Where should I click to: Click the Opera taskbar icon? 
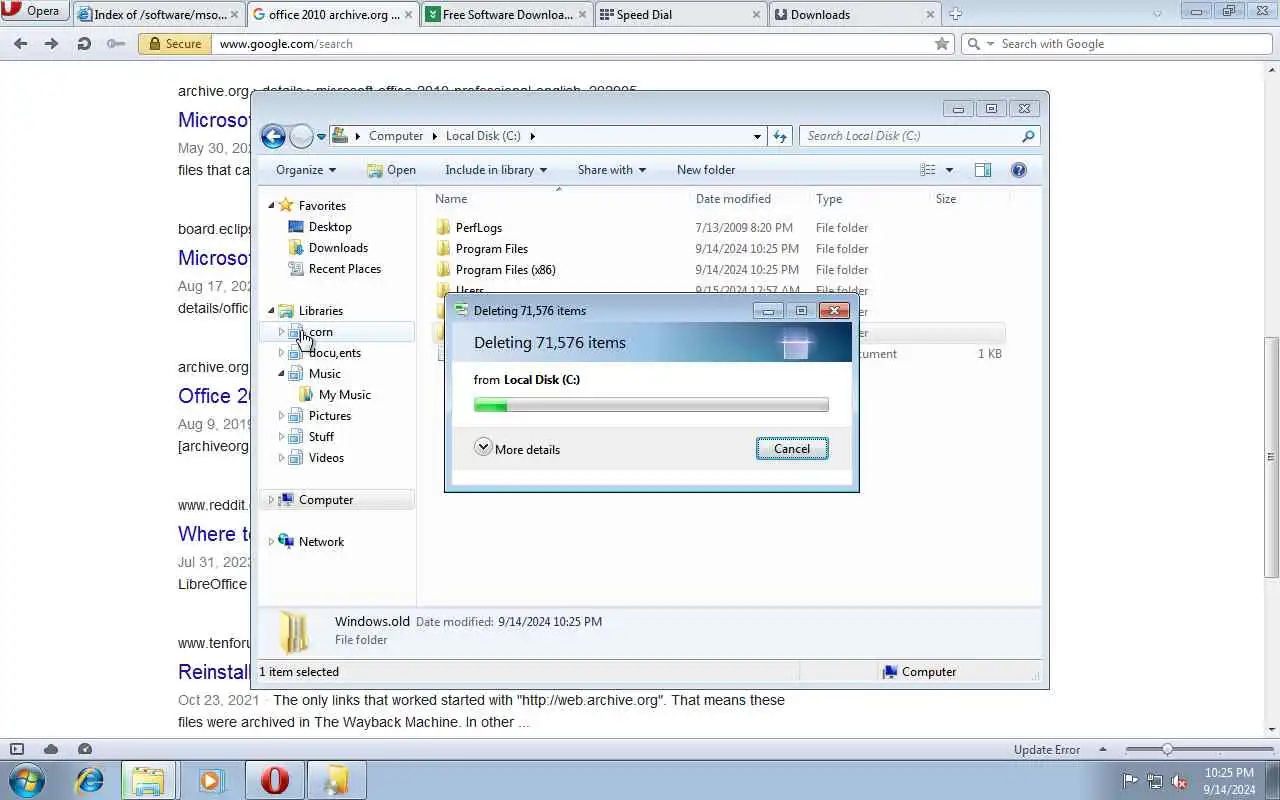(274, 780)
